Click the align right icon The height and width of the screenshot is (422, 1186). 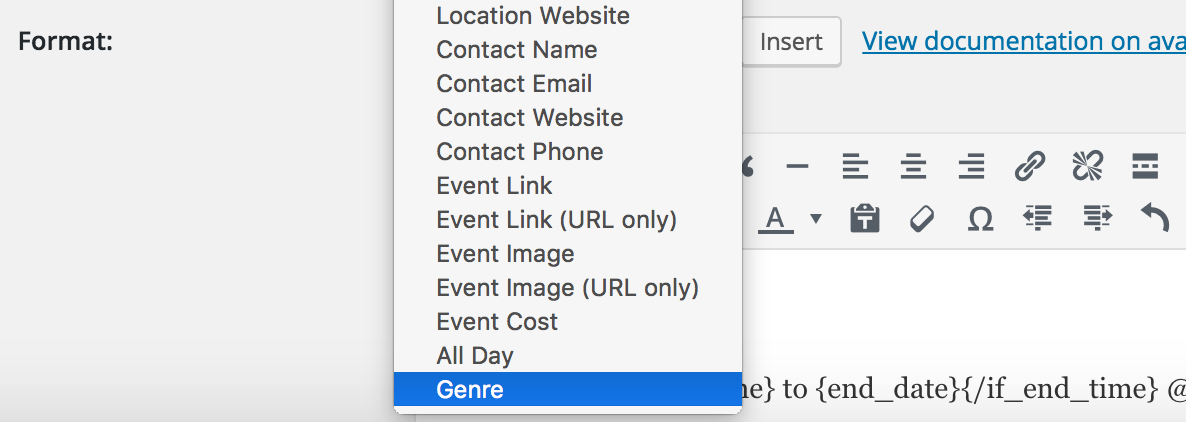[971, 165]
